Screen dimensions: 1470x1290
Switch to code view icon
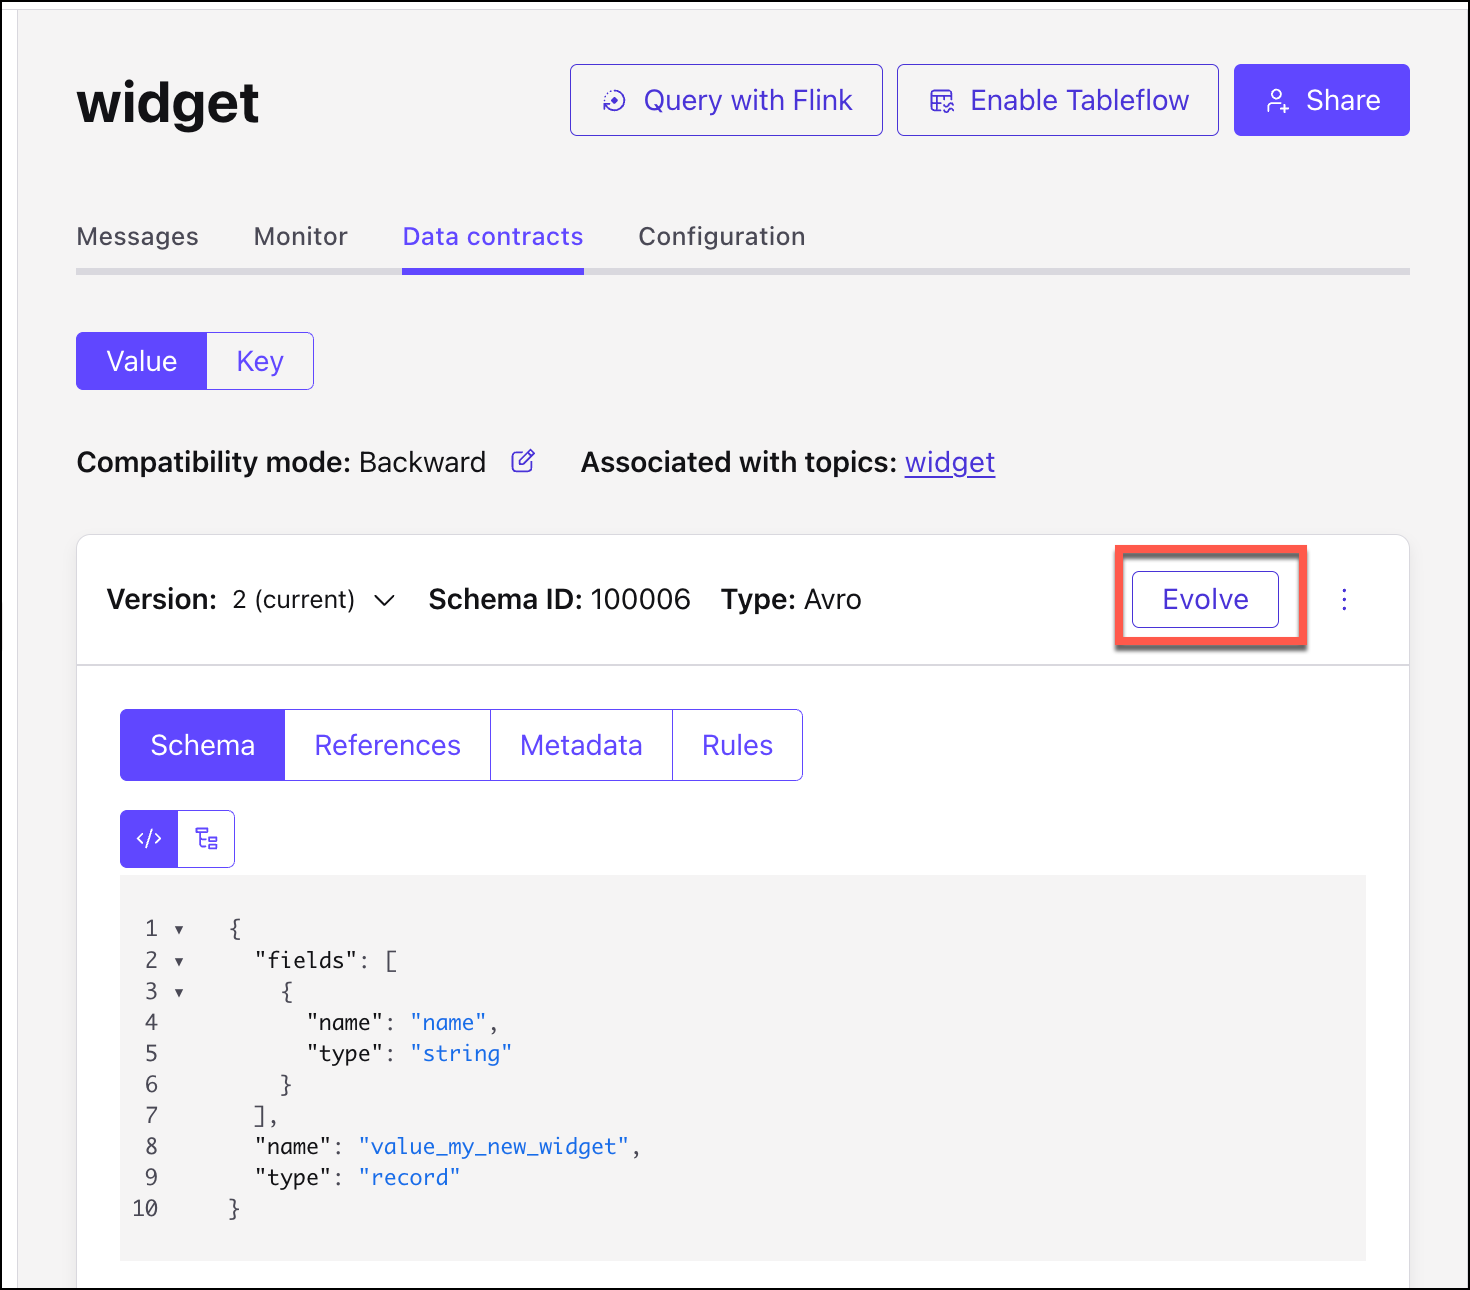pyautogui.click(x=149, y=839)
